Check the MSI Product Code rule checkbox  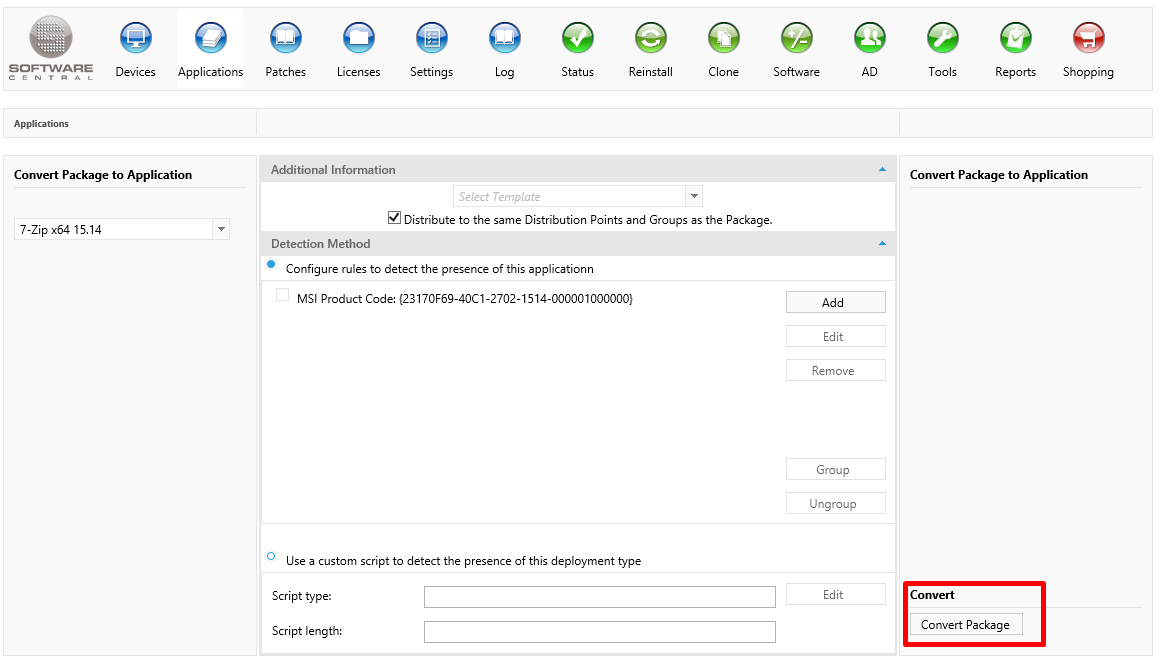tap(282, 295)
